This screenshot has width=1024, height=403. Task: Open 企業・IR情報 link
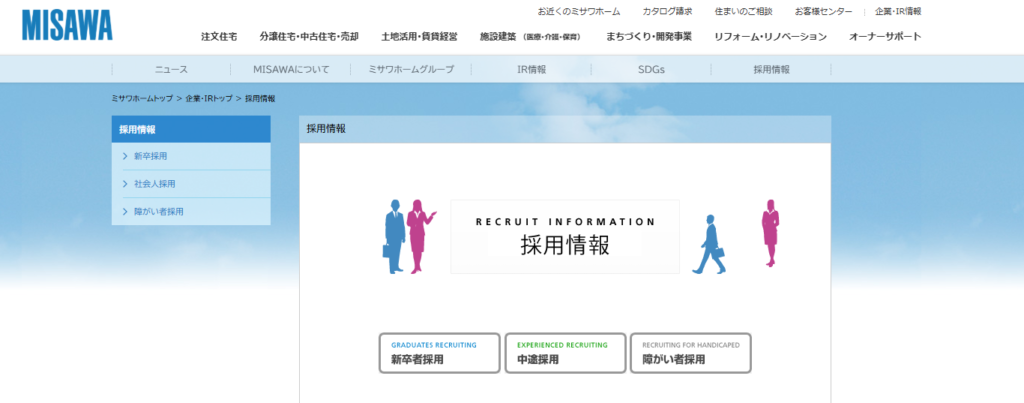898,12
